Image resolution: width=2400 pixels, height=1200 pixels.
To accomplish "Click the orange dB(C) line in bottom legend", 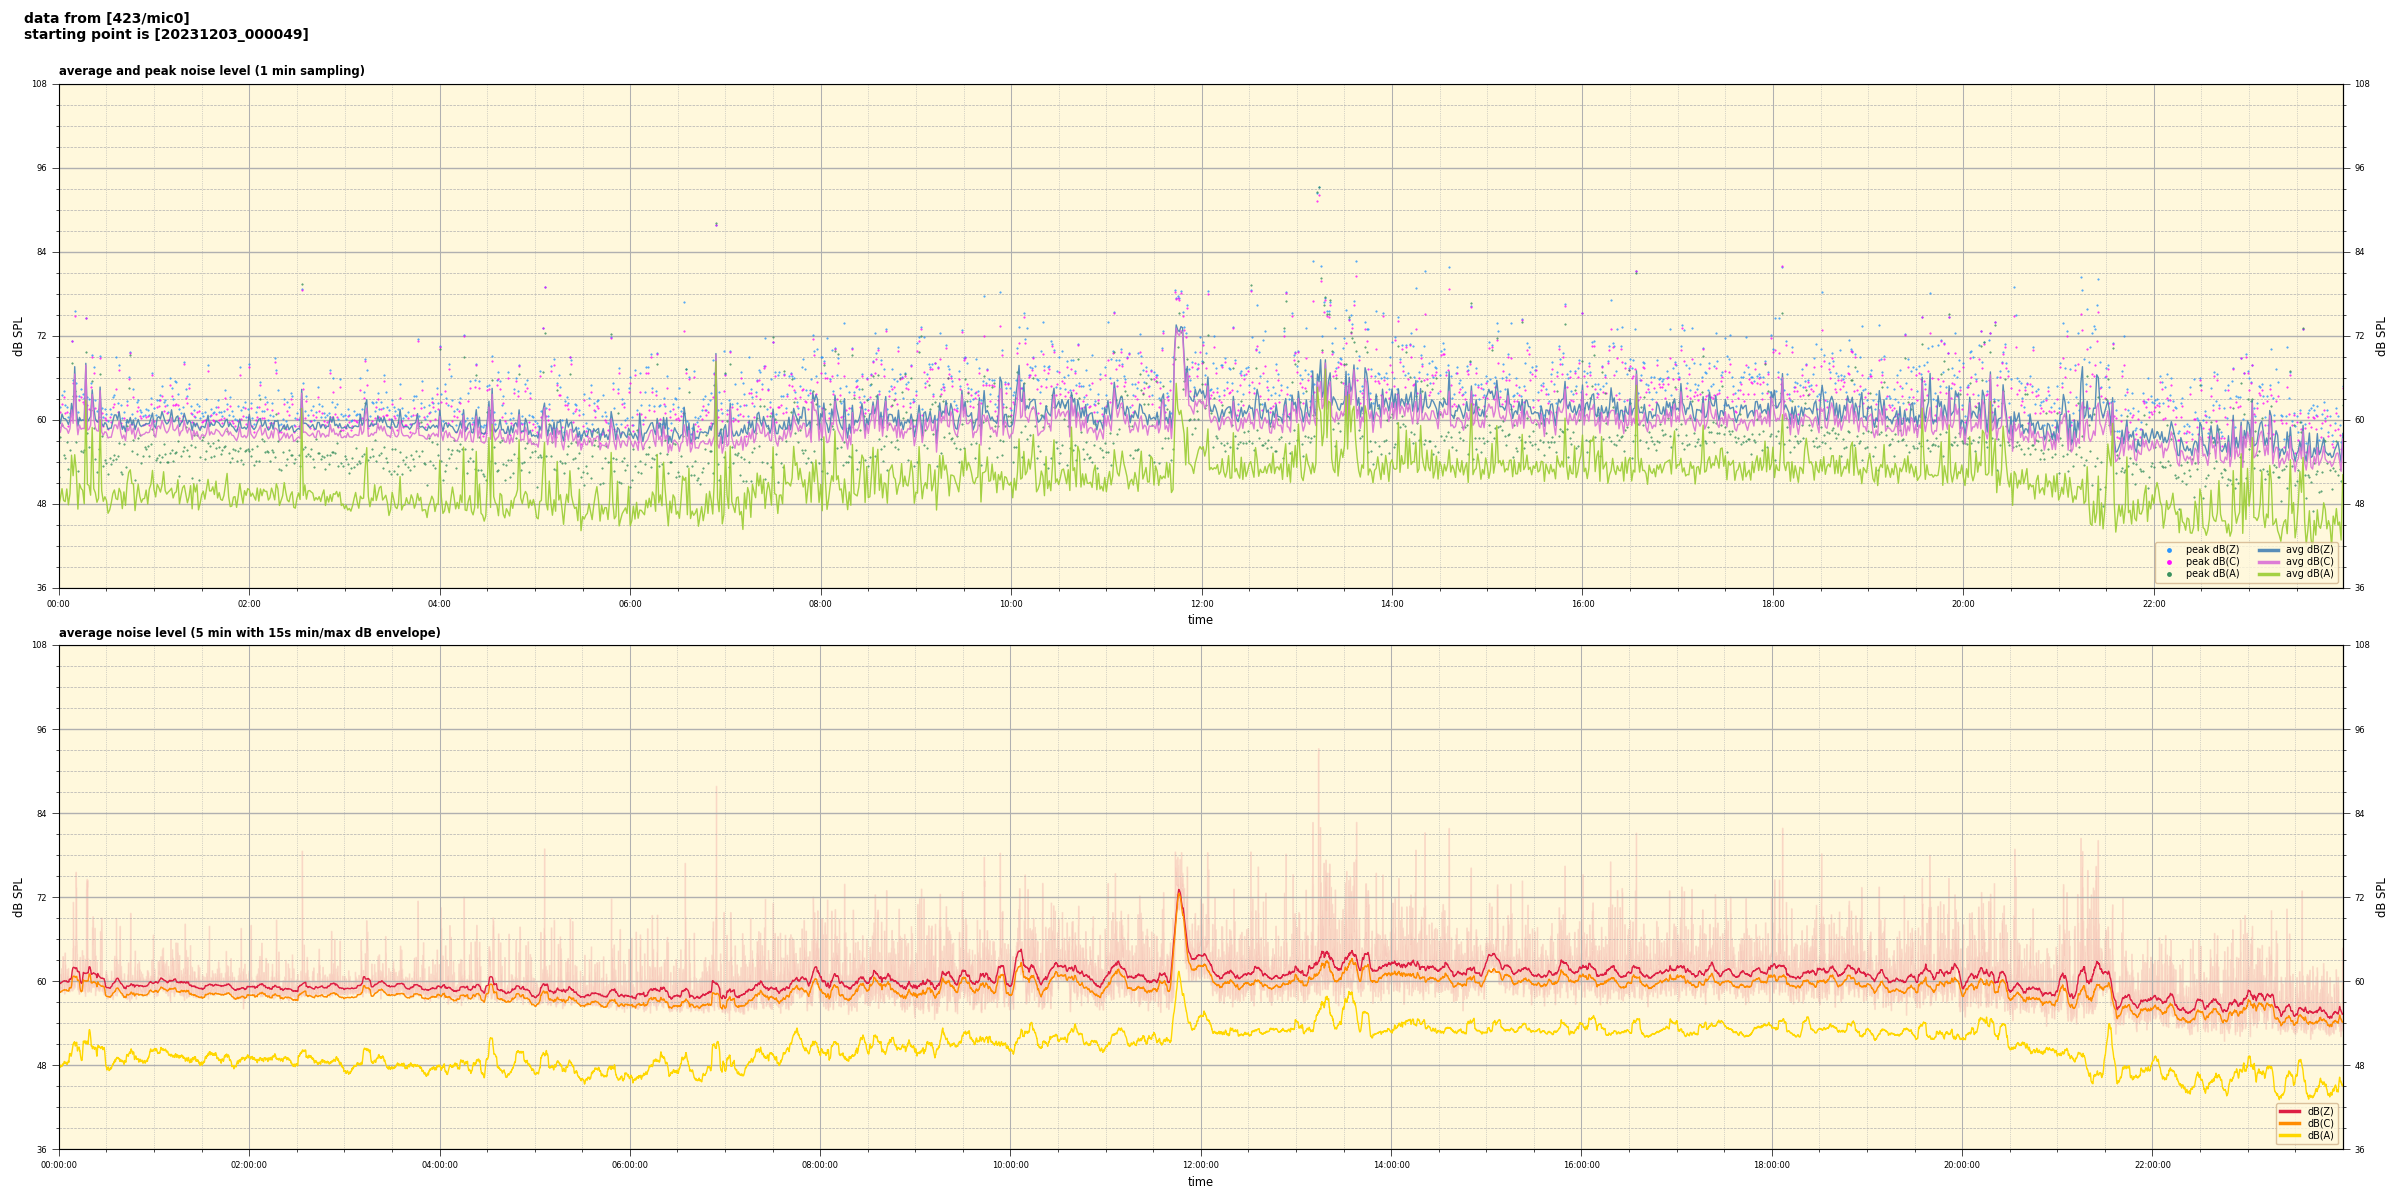I will 2290,1123.
